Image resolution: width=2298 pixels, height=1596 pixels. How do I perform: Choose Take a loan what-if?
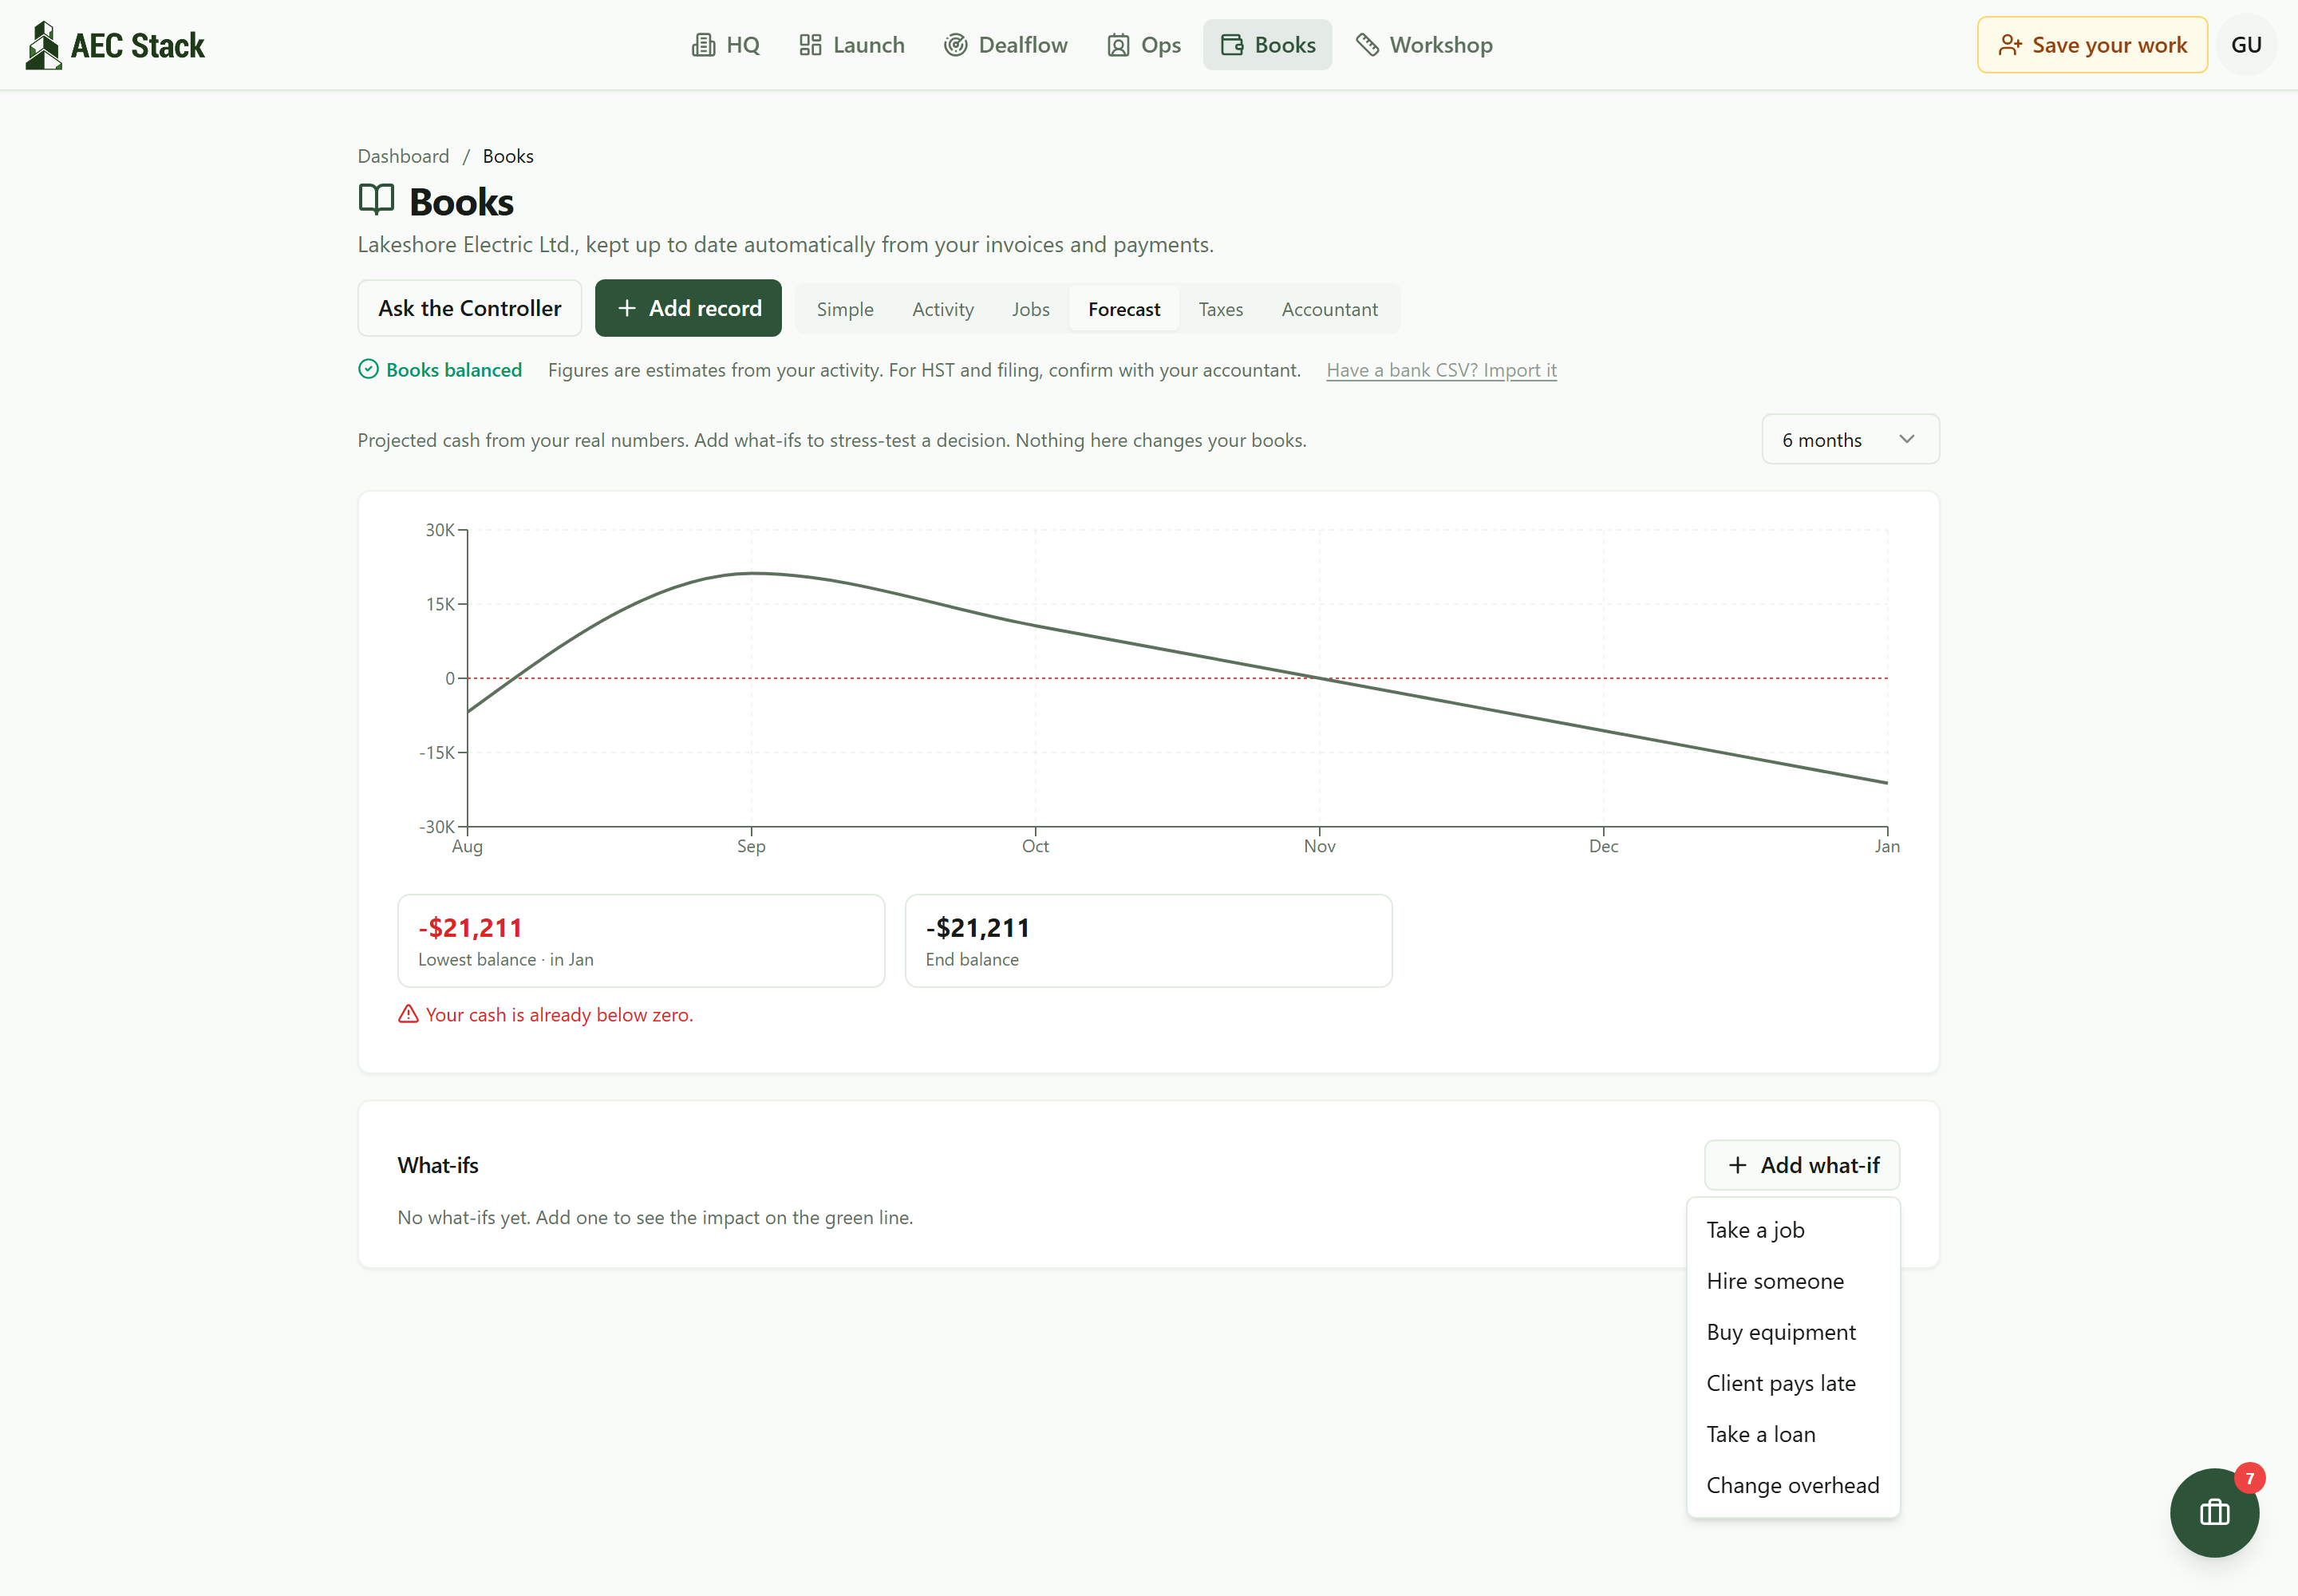[x=1793, y=1434]
